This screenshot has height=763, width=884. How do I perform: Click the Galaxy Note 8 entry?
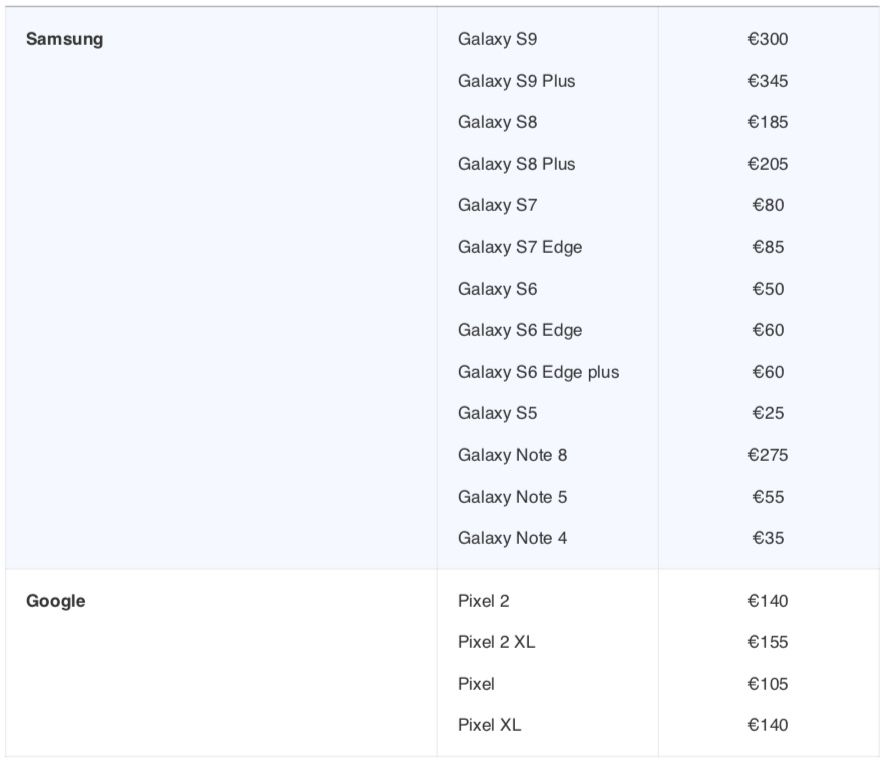click(512, 455)
